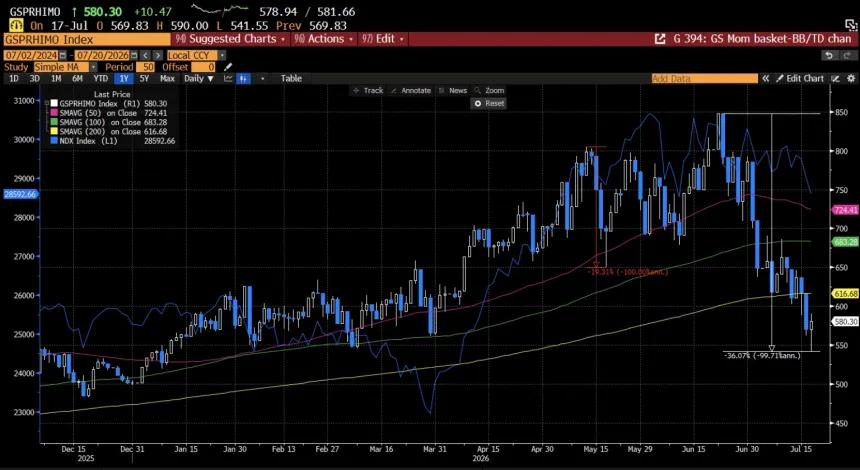Click yellow SMAVG (200) legend swatch
This screenshot has width=860, height=470.
(x=54, y=131)
